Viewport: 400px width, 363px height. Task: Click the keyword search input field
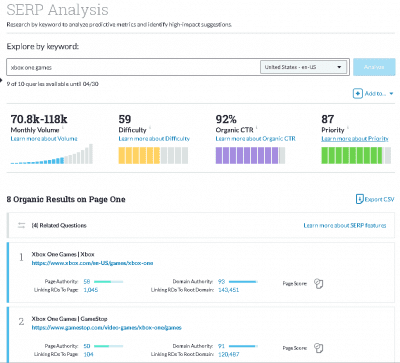click(x=133, y=67)
